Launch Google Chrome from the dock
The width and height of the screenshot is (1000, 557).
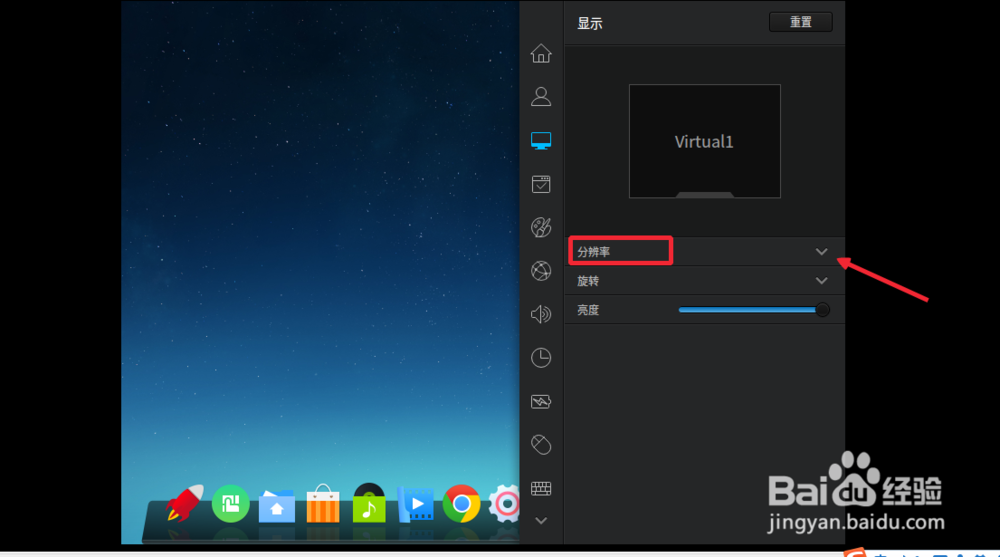click(x=461, y=504)
